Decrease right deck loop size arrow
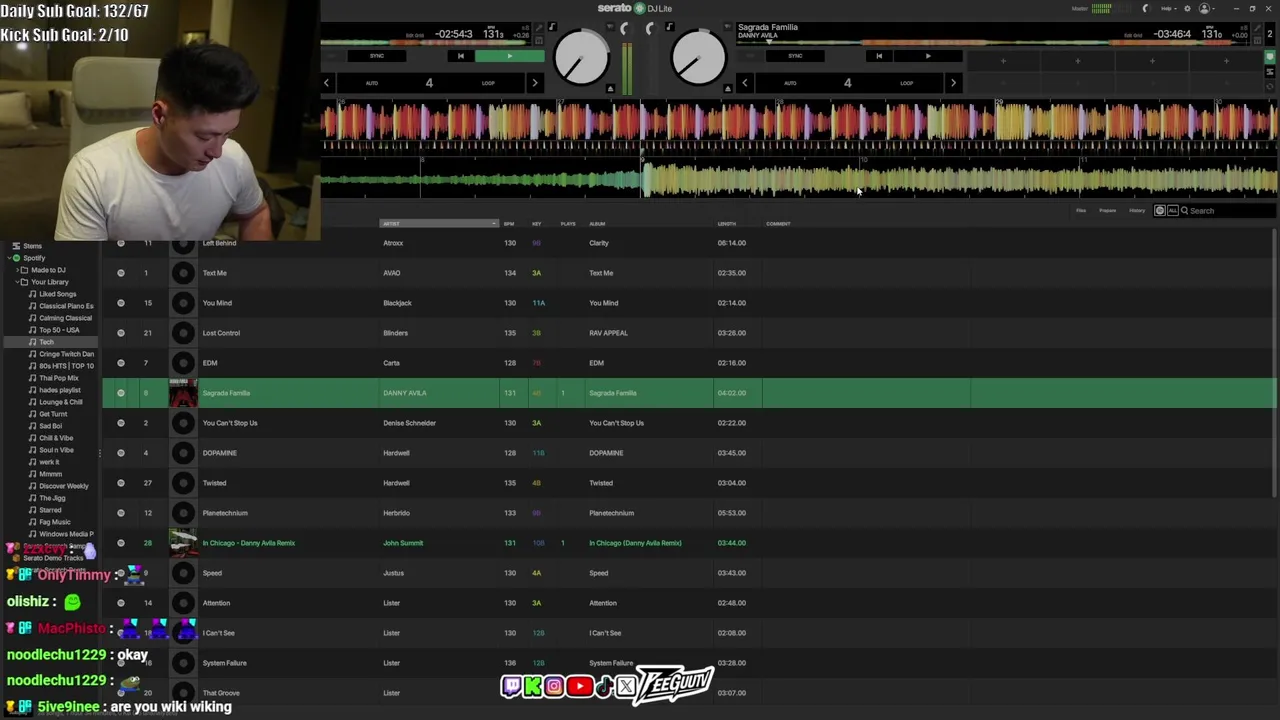1280x720 pixels. 744,83
